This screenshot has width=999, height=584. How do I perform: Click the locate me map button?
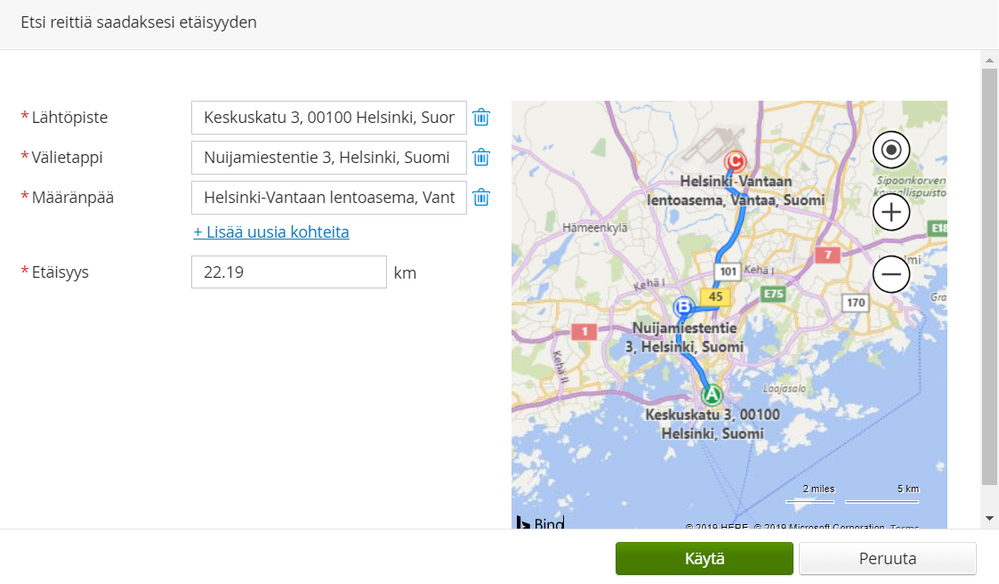click(891, 151)
